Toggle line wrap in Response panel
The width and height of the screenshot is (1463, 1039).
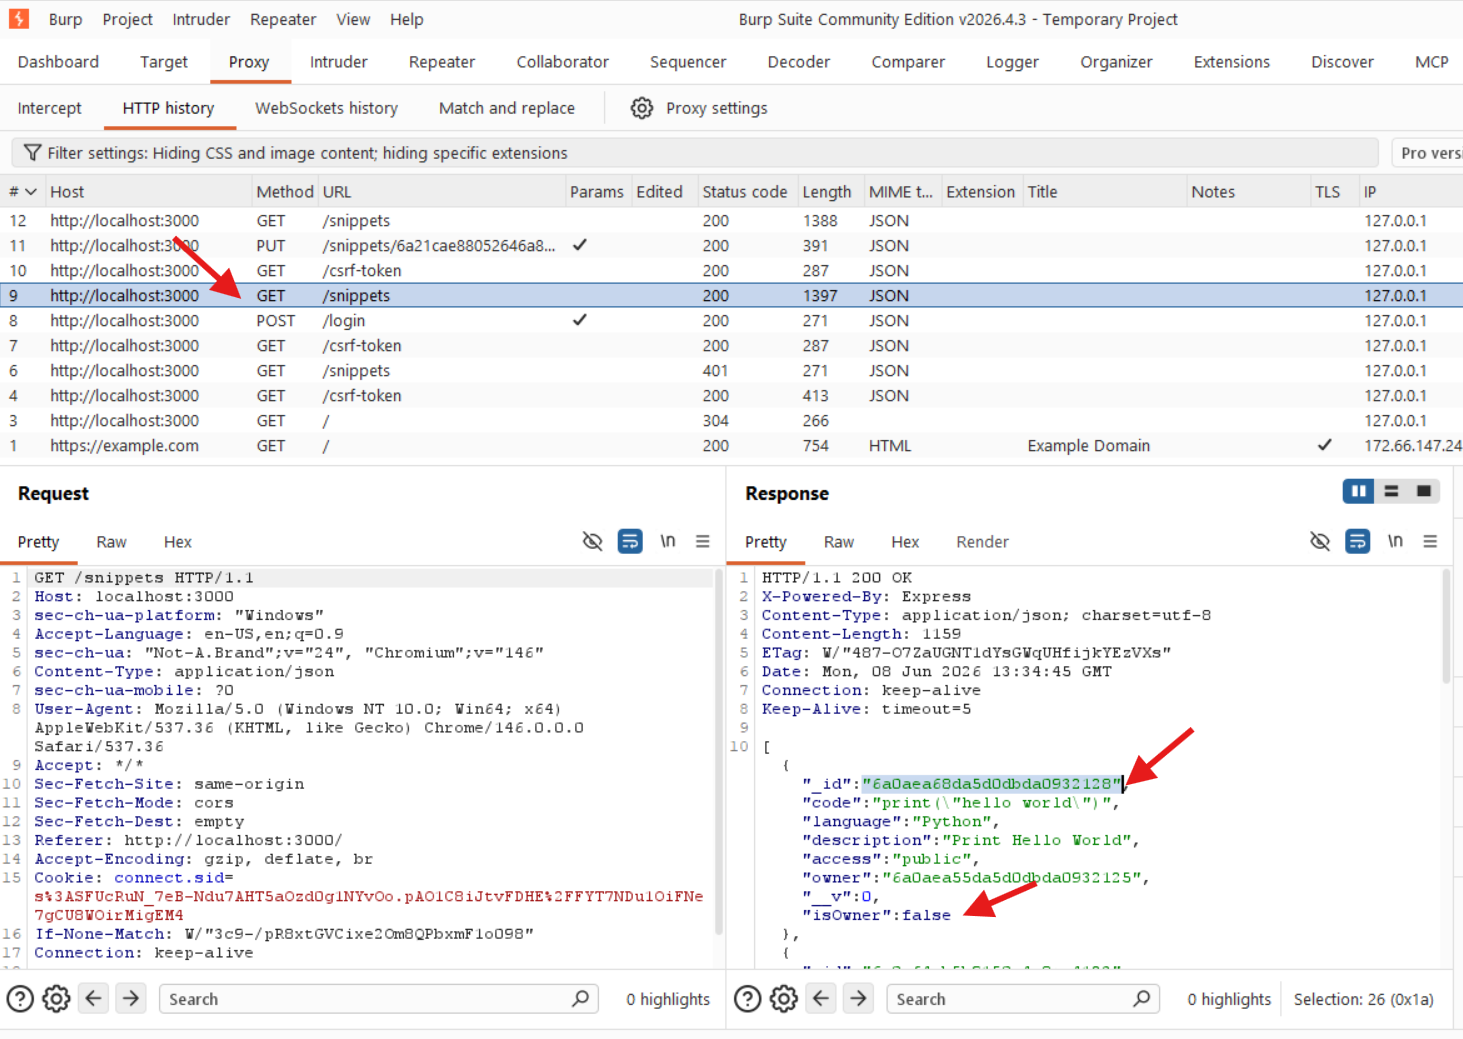[x=1357, y=541]
